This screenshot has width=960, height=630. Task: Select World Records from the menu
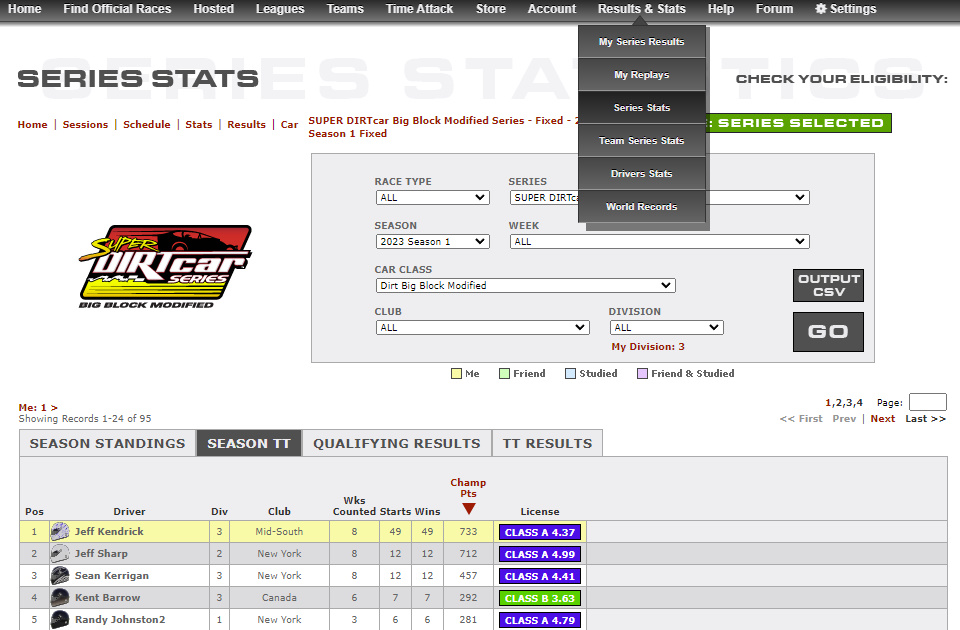641,207
